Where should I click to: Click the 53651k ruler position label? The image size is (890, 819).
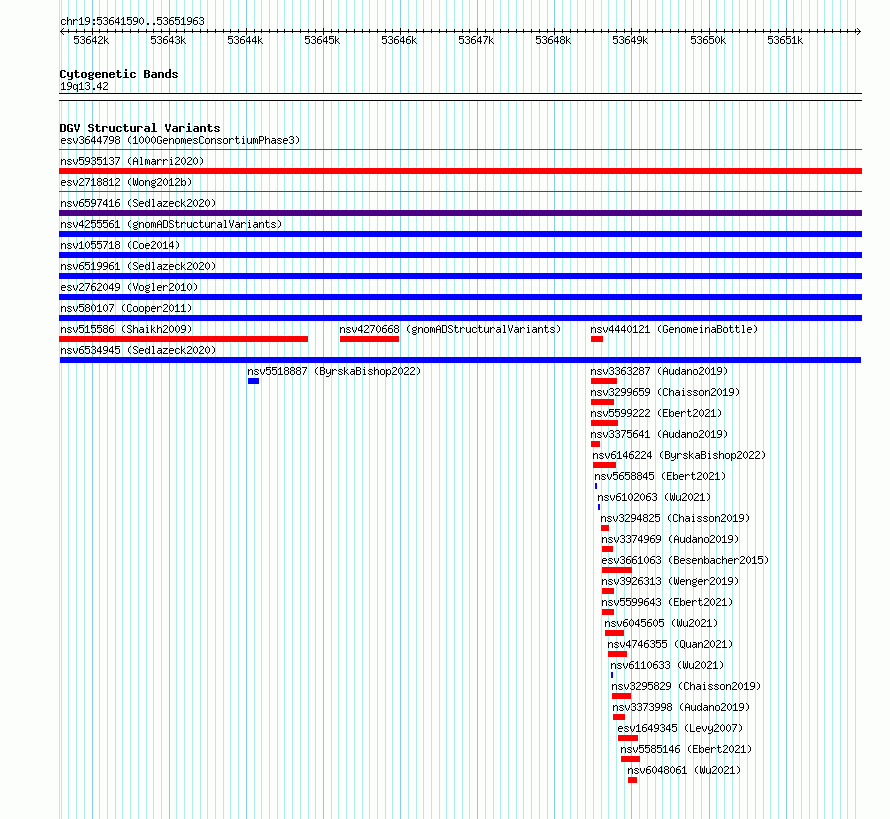point(785,40)
